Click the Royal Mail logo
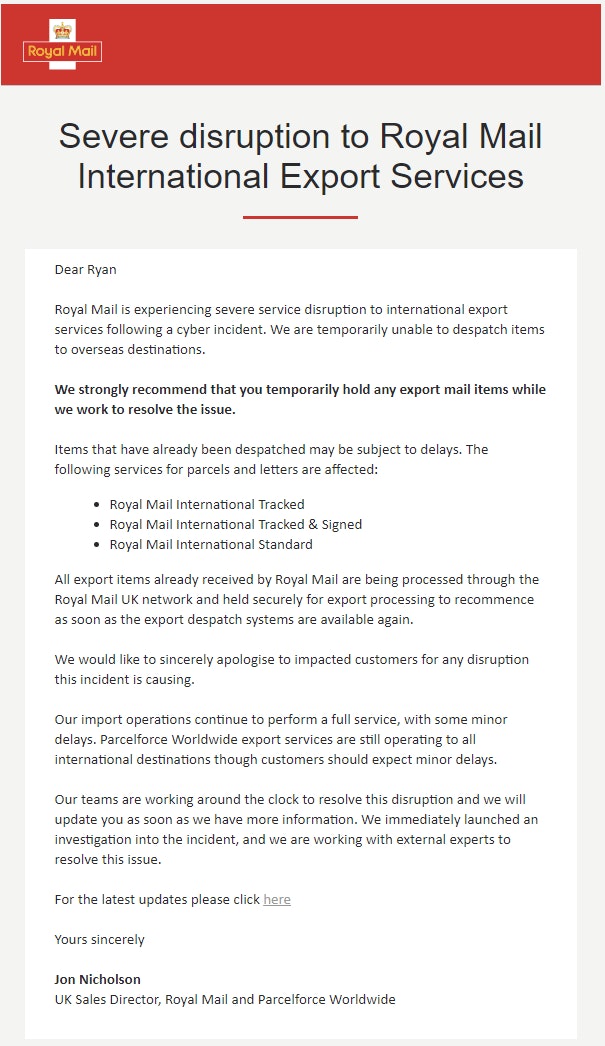Image resolution: width=605 pixels, height=1046 pixels. coord(63,45)
